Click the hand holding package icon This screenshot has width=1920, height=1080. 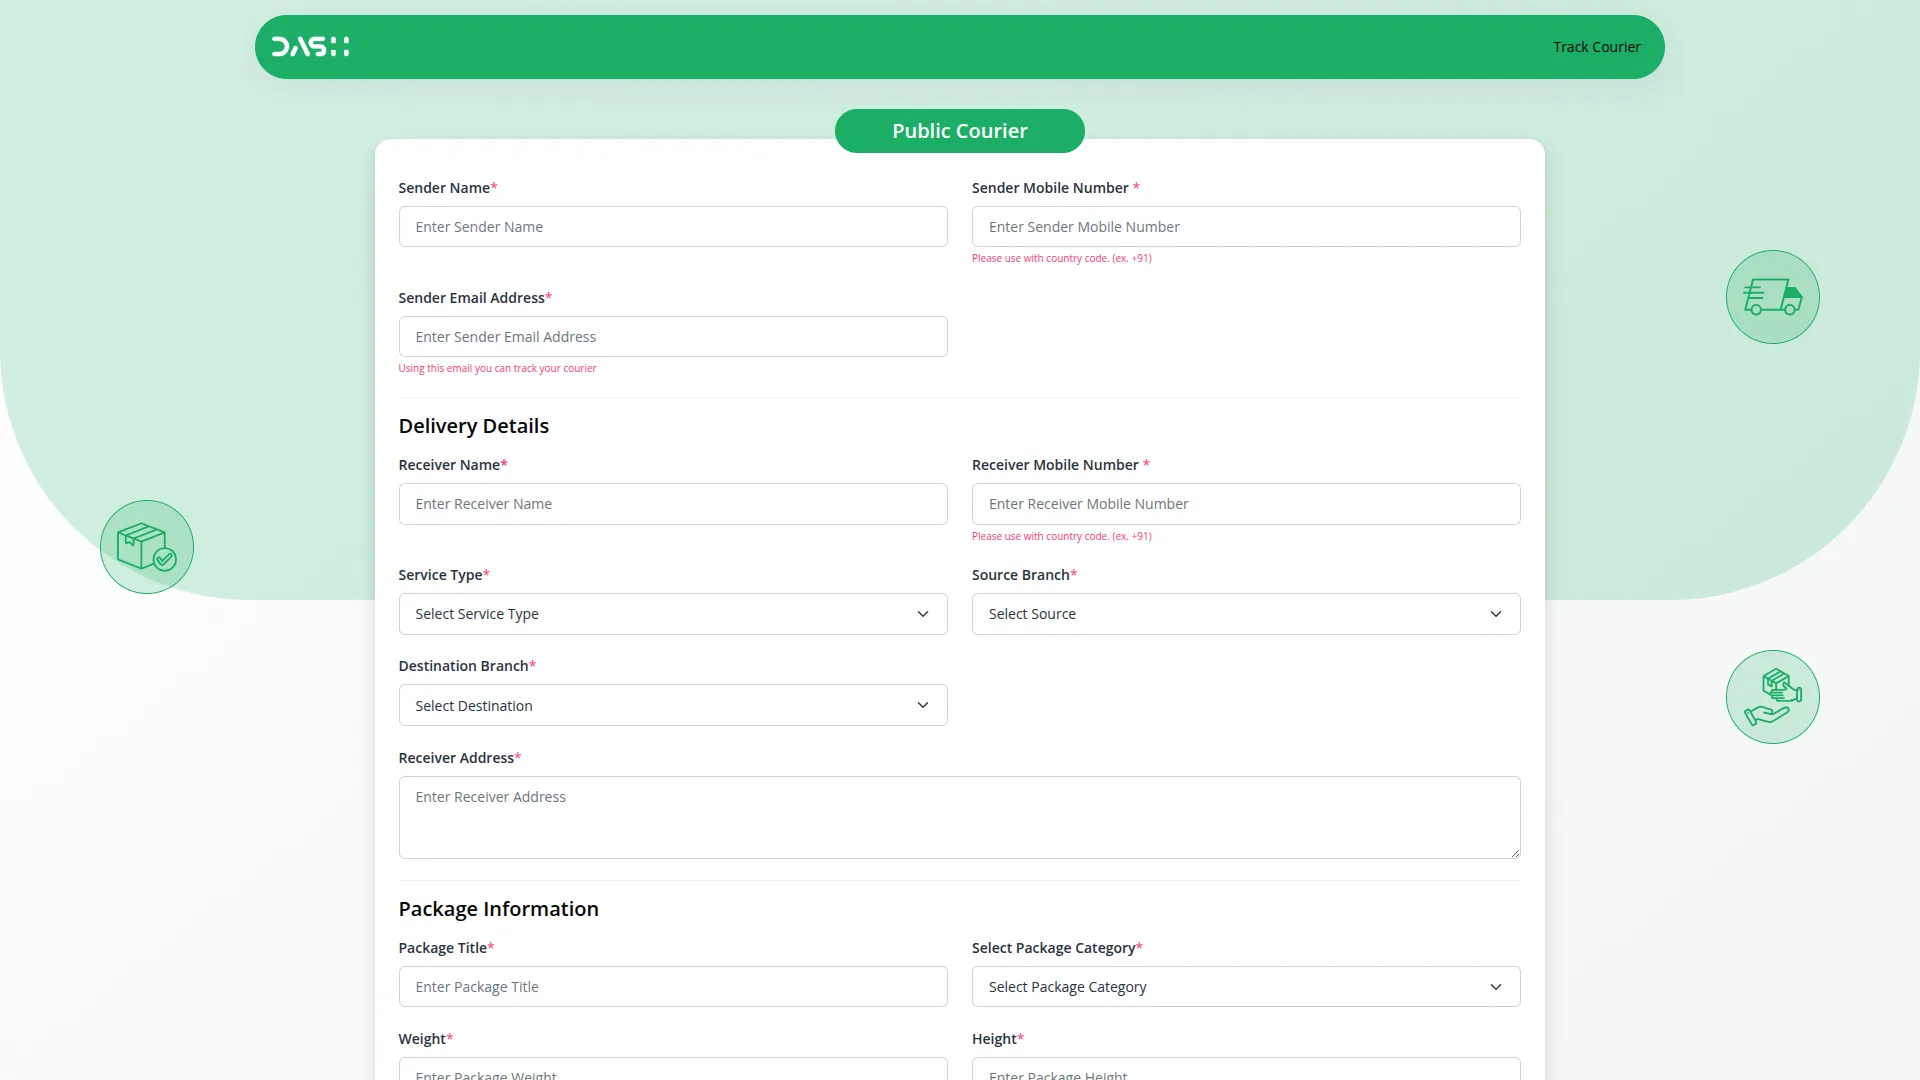1772,697
